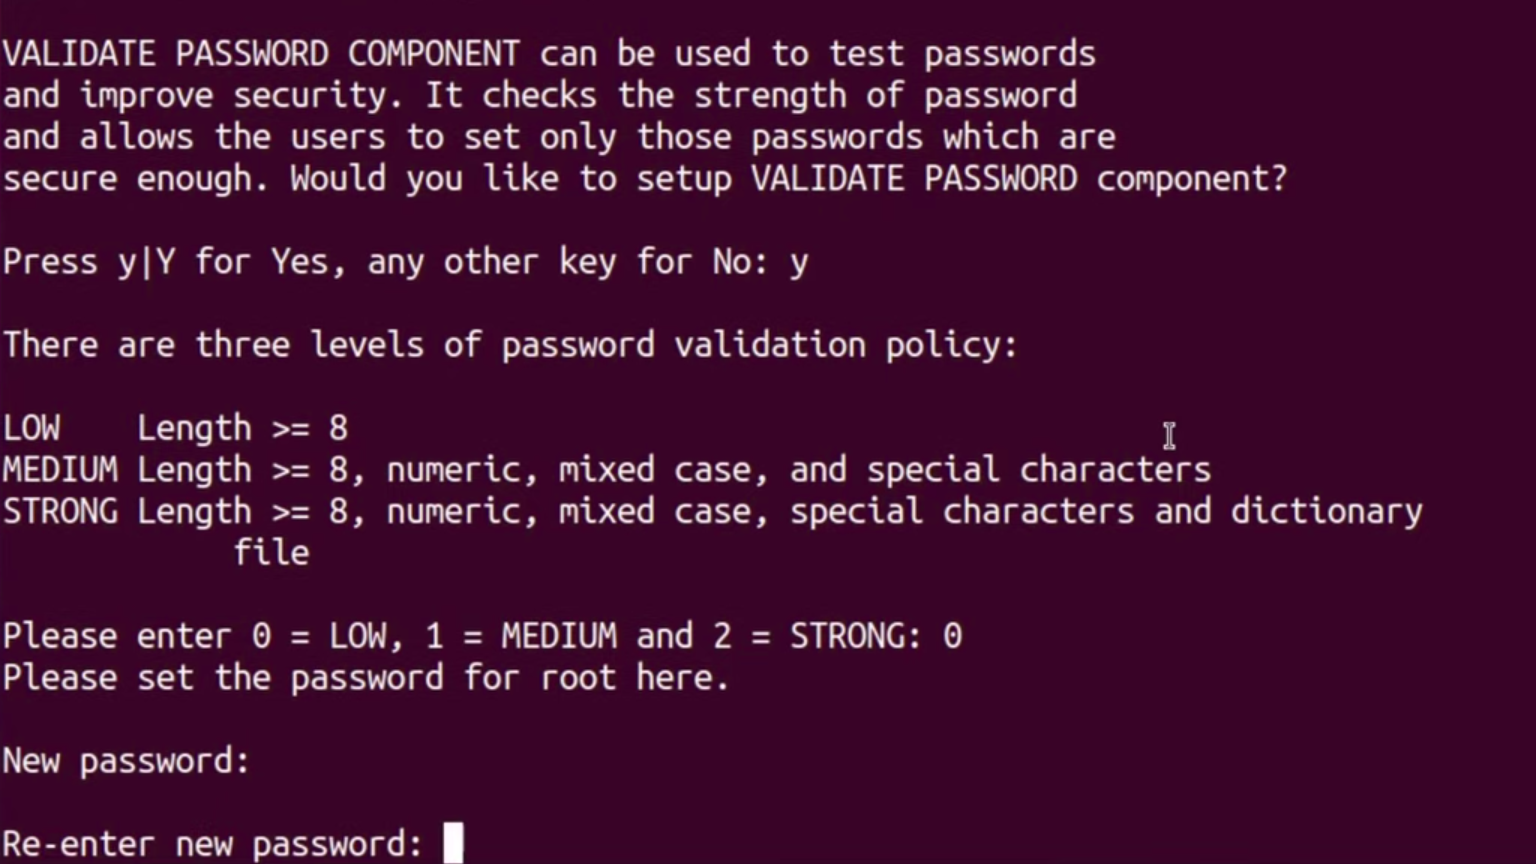
Task: Click the word "component?" ending the question
Action: (1191, 179)
